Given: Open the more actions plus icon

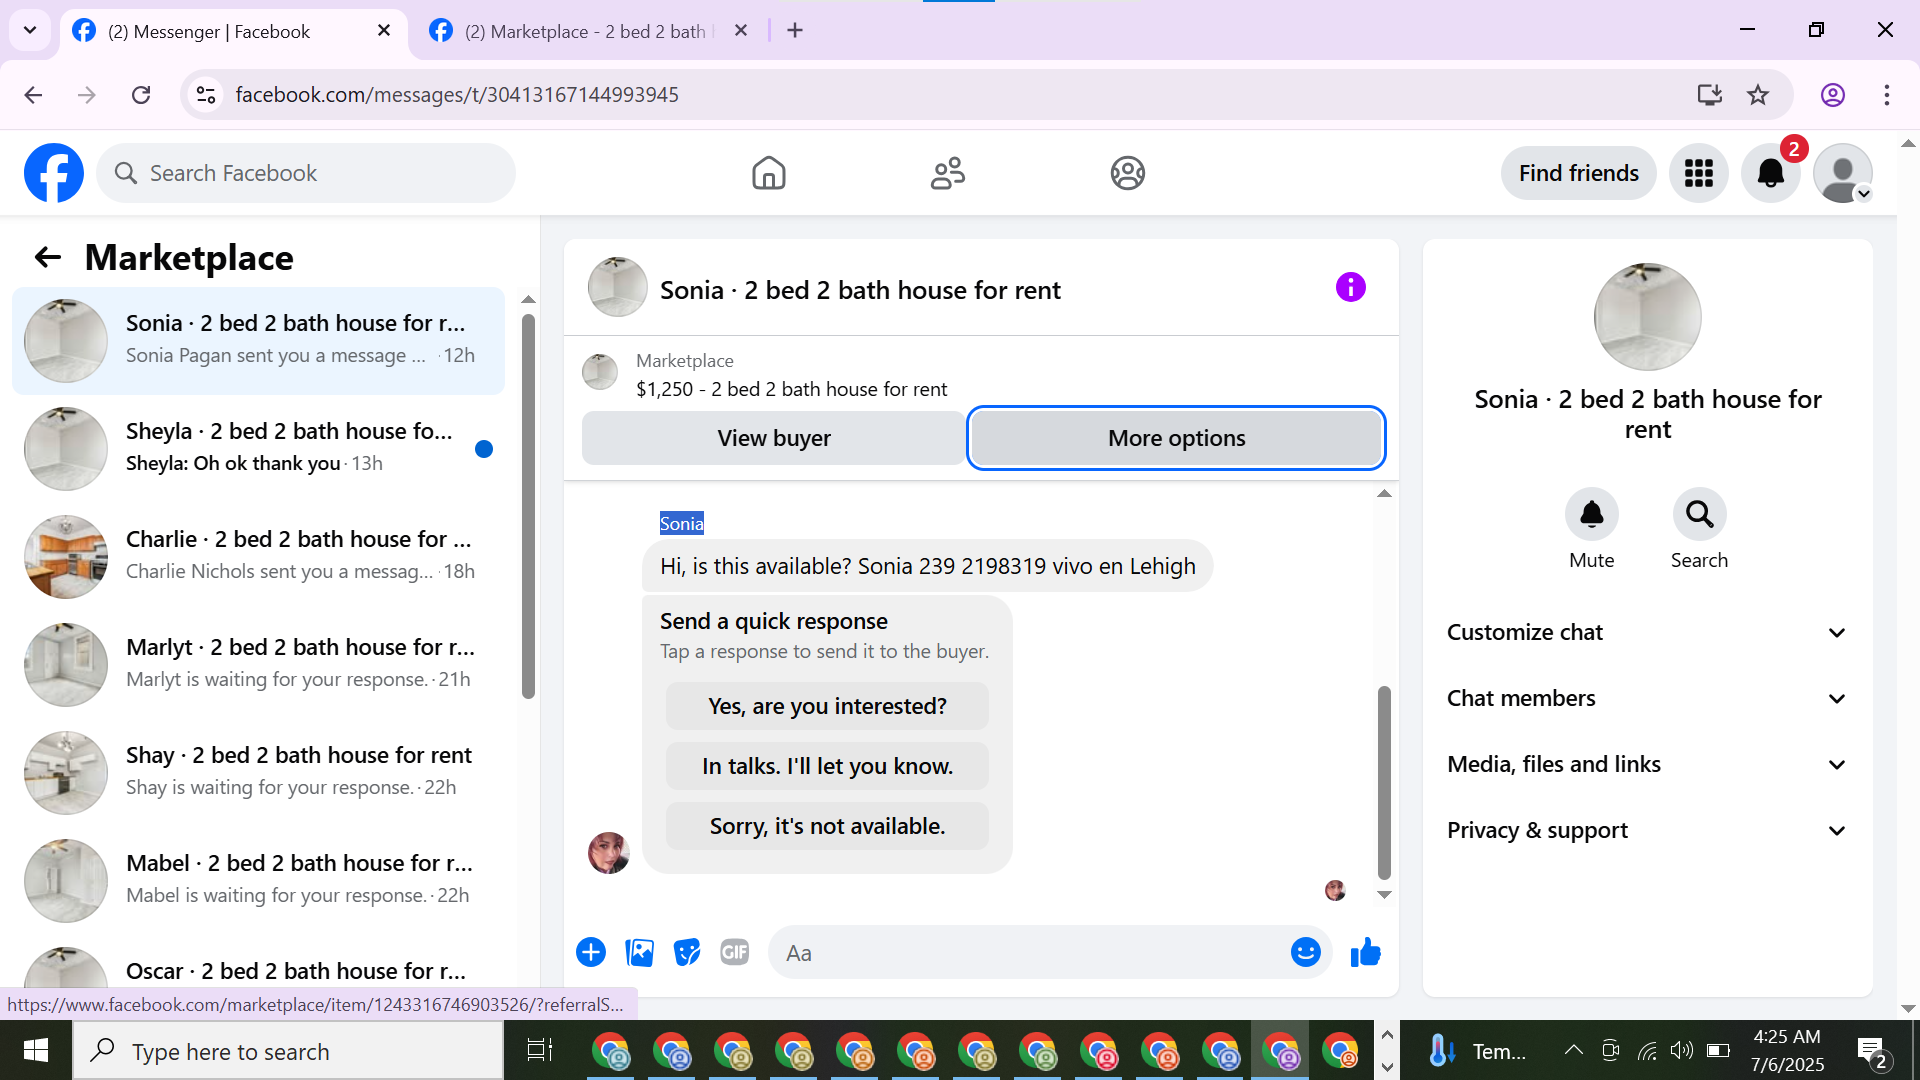Looking at the screenshot, I should point(591,952).
